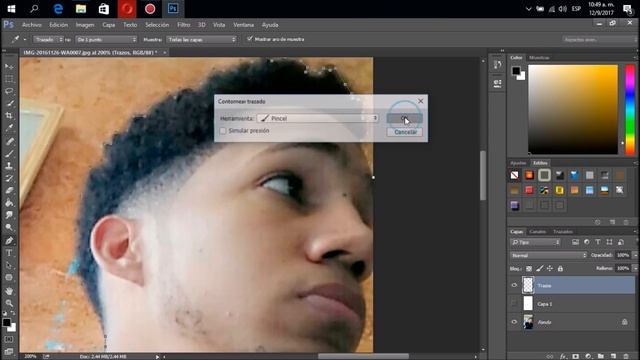Confirm OK in Contornear trazado dialog
The width and height of the screenshot is (640, 360).
click(404, 118)
